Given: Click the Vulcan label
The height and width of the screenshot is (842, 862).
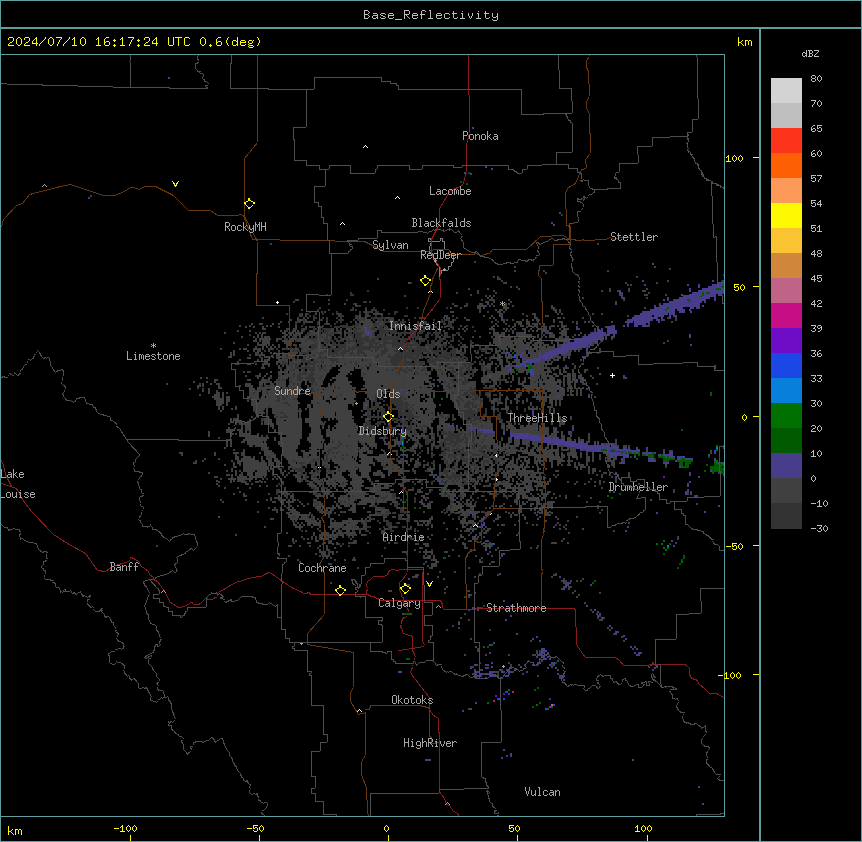Looking at the screenshot, I should 543,792.
